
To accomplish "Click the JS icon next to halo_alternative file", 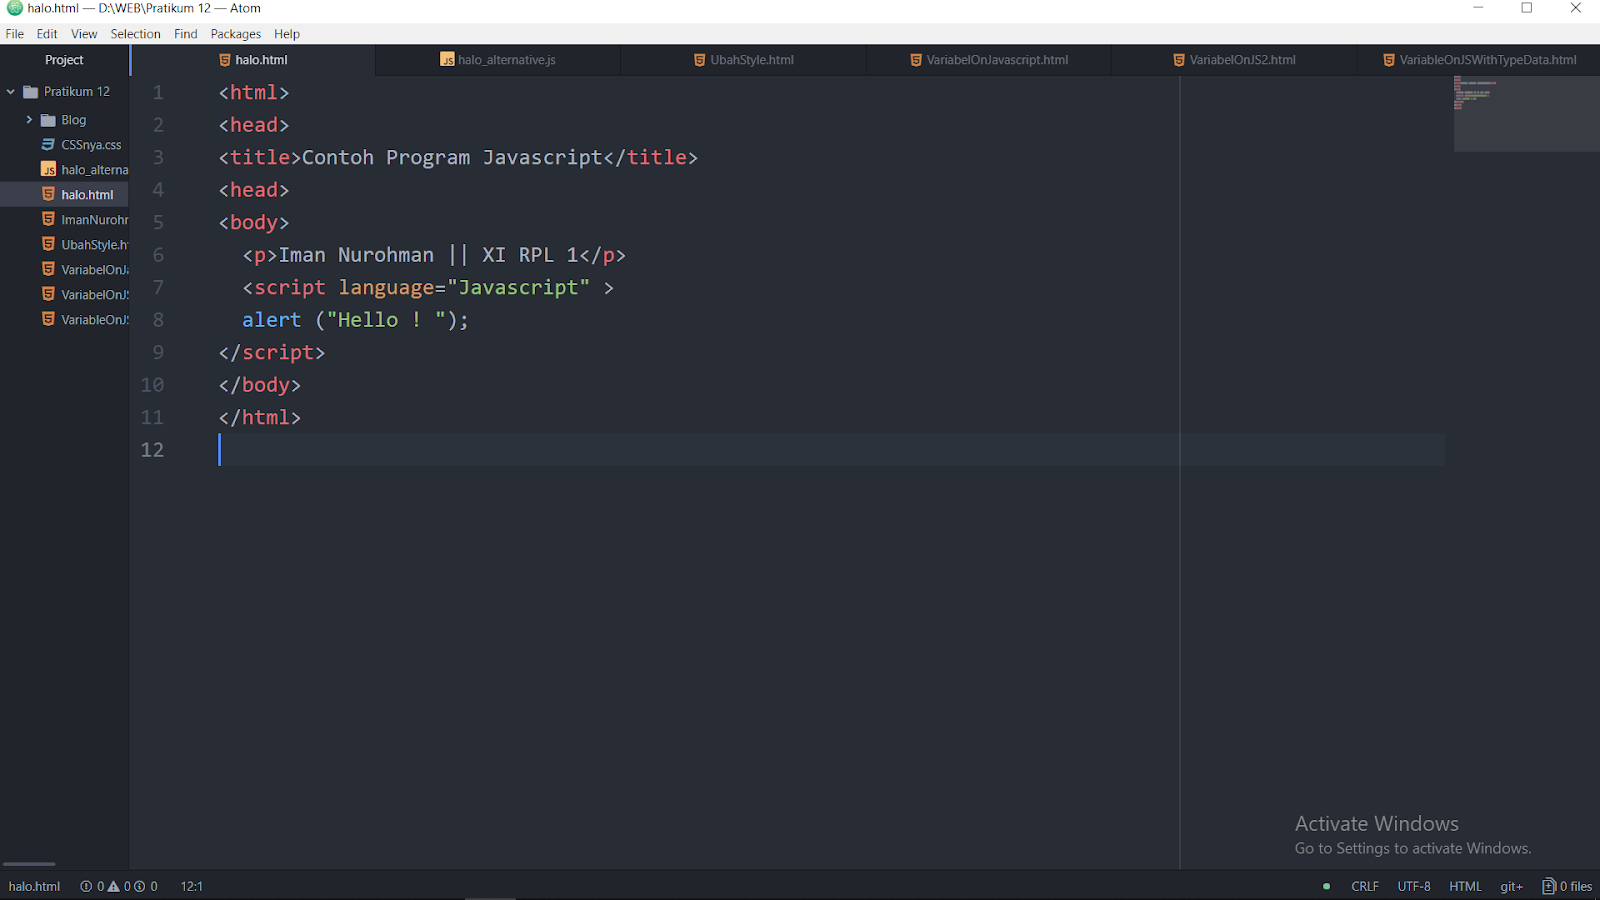I will tap(47, 169).
